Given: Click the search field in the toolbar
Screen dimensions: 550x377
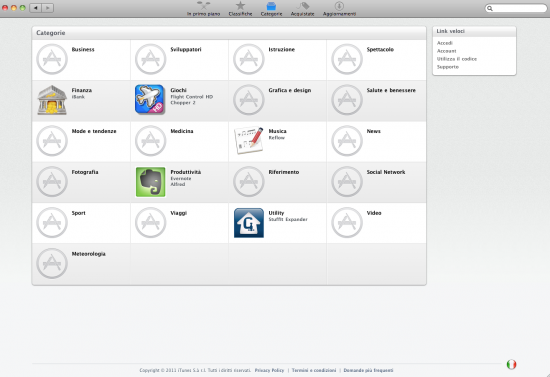Looking at the screenshot, I should [x=516, y=8].
